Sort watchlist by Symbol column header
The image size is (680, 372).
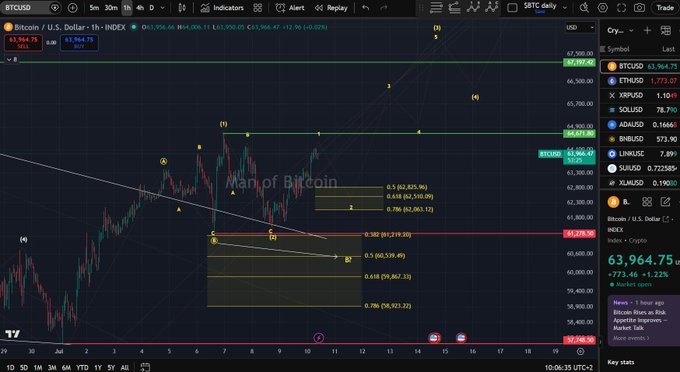(x=618, y=49)
